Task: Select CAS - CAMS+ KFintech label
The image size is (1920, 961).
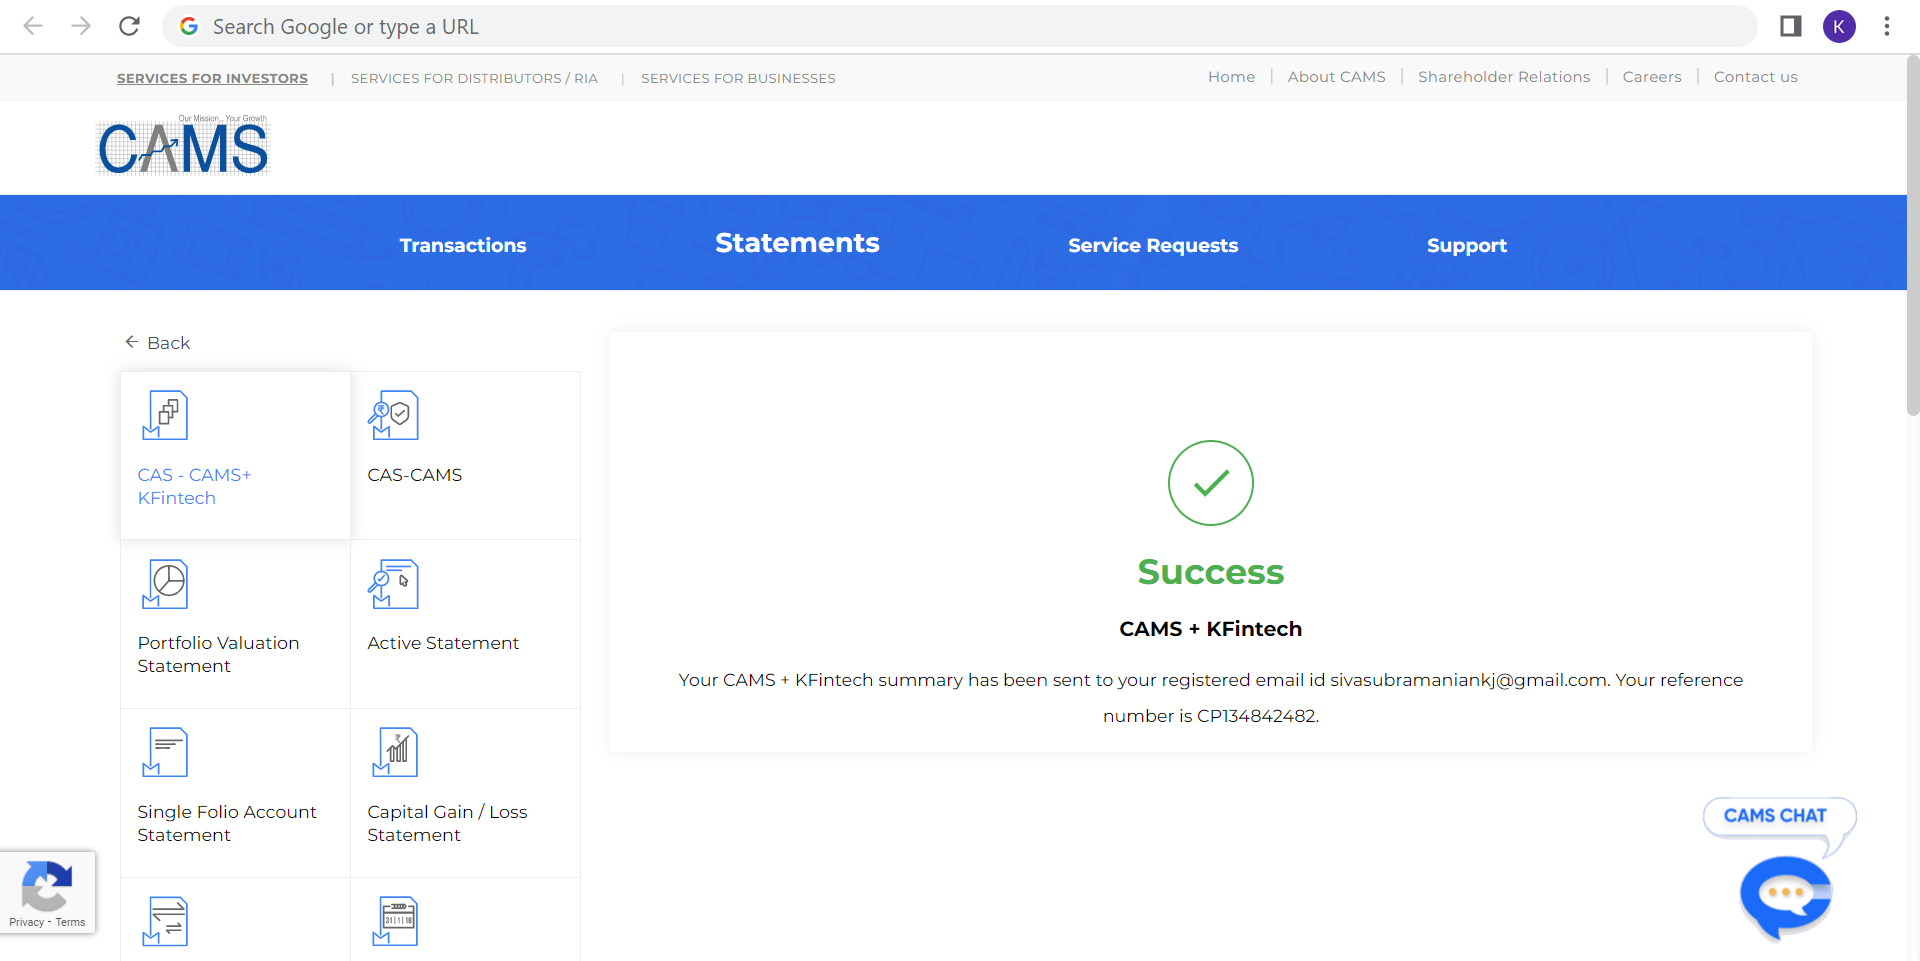Action: [x=194, y=486]
